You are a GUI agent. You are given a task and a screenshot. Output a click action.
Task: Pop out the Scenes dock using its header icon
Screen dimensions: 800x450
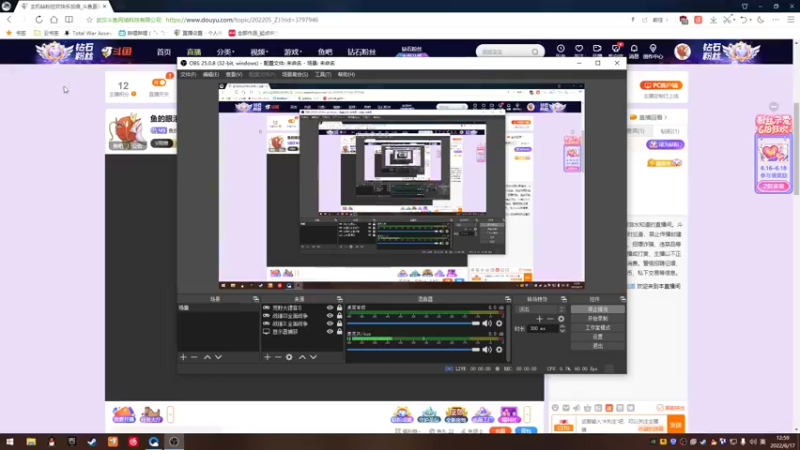[256, 299]
